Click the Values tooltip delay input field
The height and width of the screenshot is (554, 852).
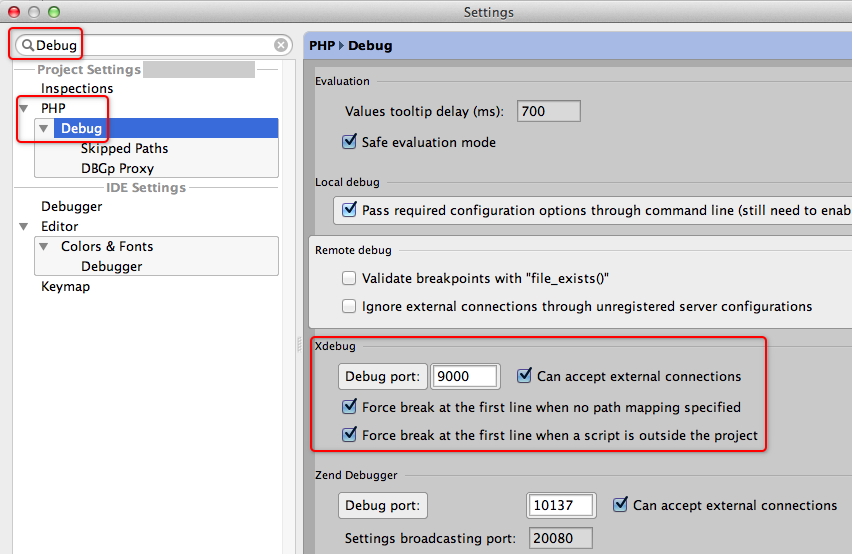click(548, 111)
